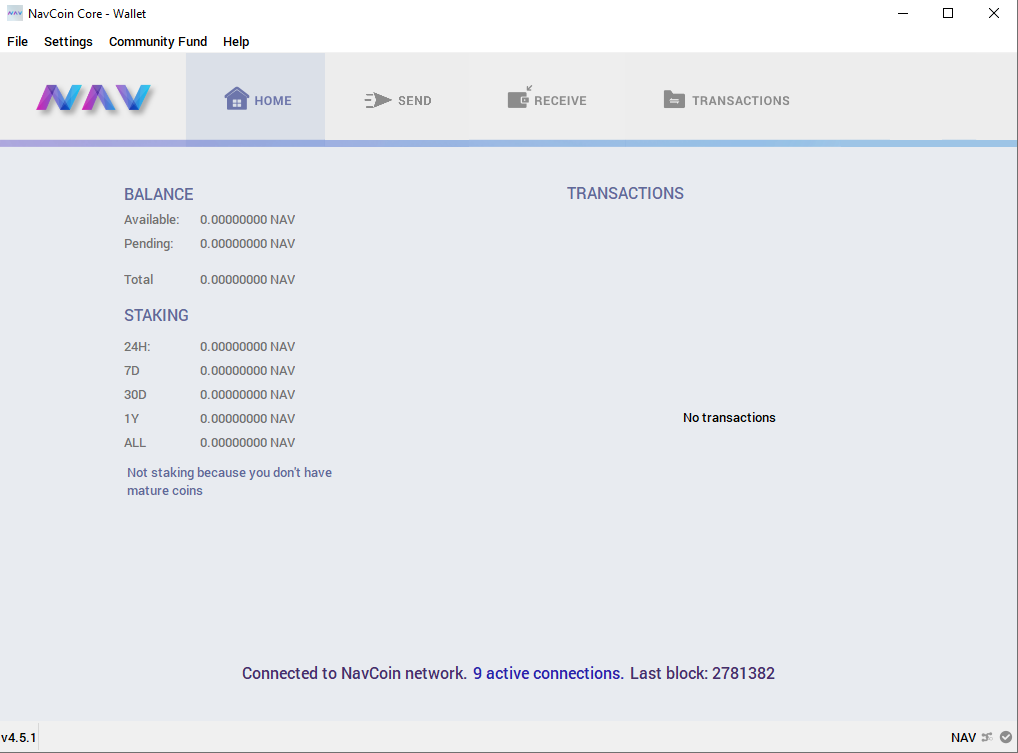This screenshot has width=1018, height=753.
Task: Click the 'Available:' label
Action: point(151,219)
